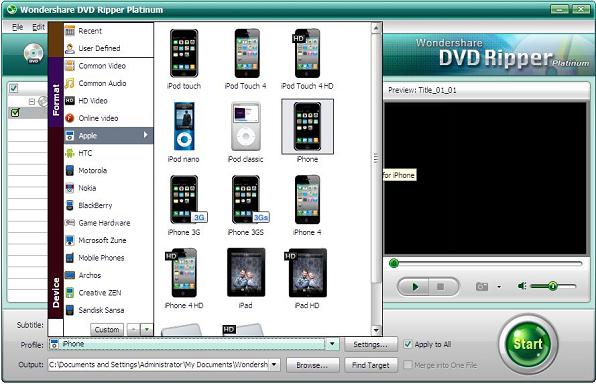Pick the iPad HD profile
This screenshot has width=596, height=384.
306,272
